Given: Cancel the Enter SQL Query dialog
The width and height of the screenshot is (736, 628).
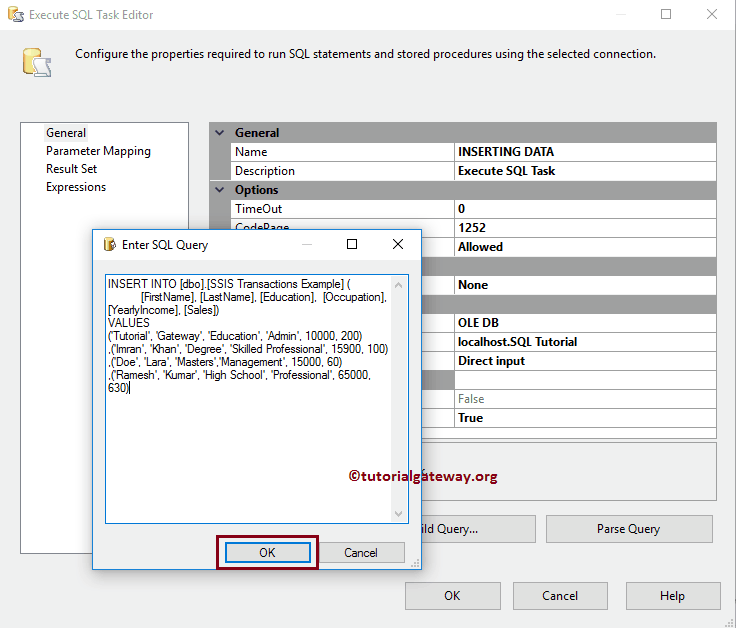Looking at the screenshot, I should tap(360, 552).
